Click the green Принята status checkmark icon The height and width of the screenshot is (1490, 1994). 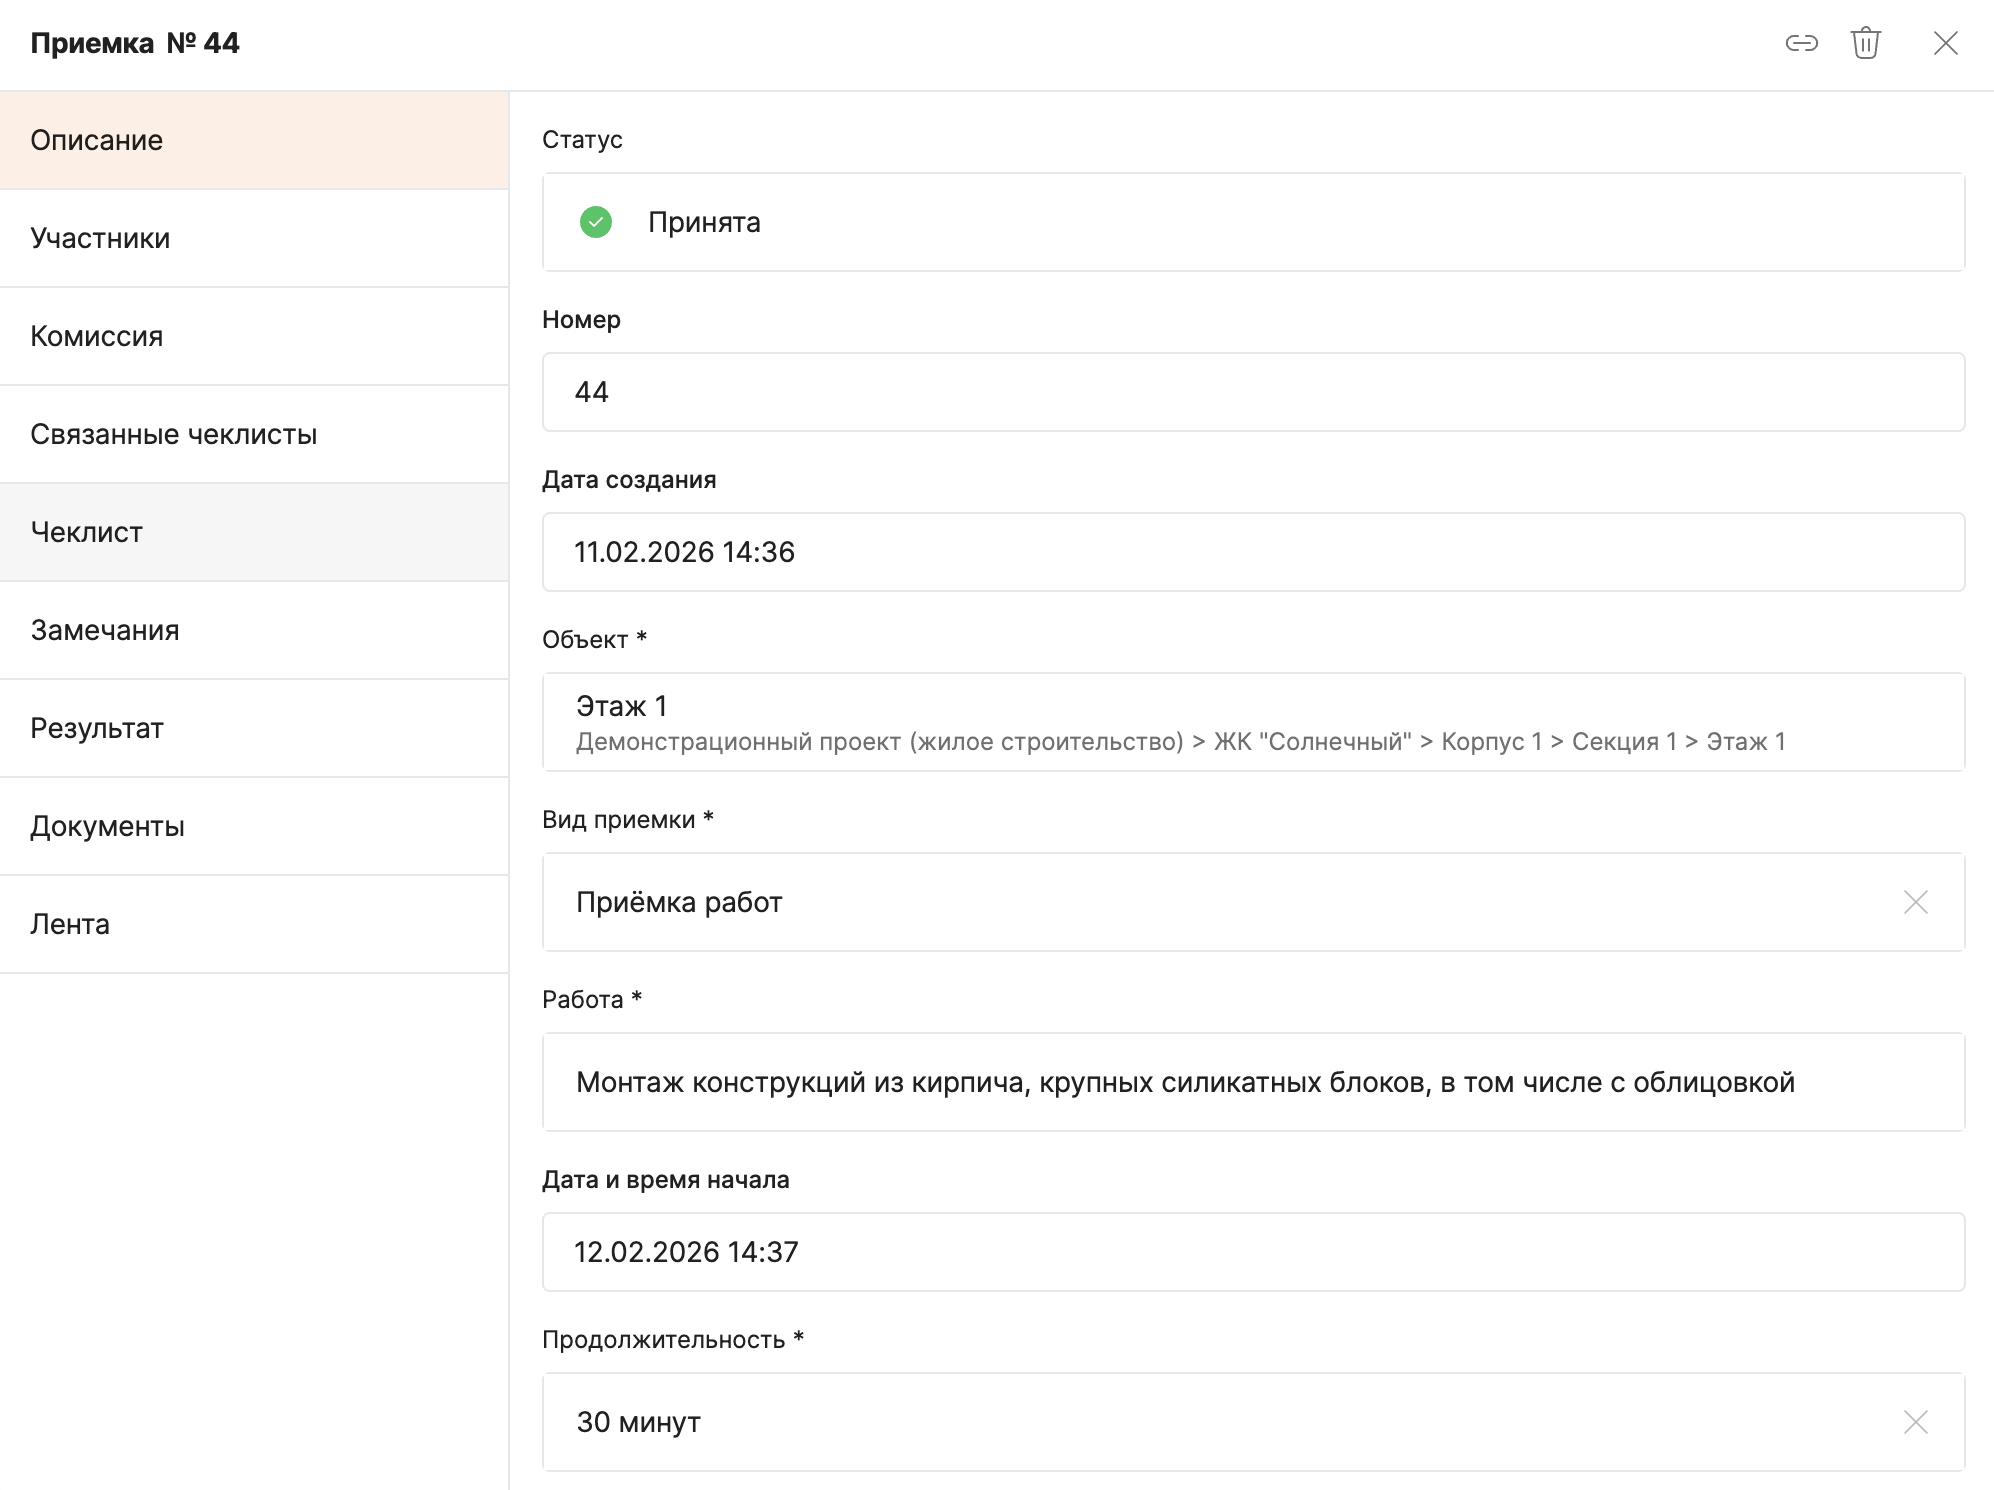pyautogui.click(x=596, y=222)
